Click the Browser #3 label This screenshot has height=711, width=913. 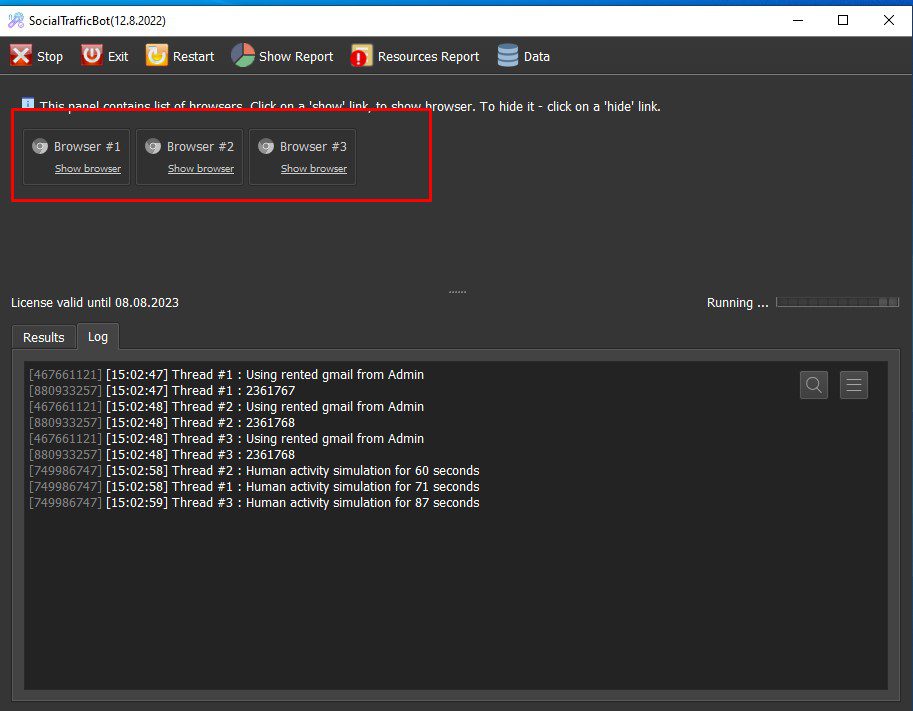pos(313,147)
